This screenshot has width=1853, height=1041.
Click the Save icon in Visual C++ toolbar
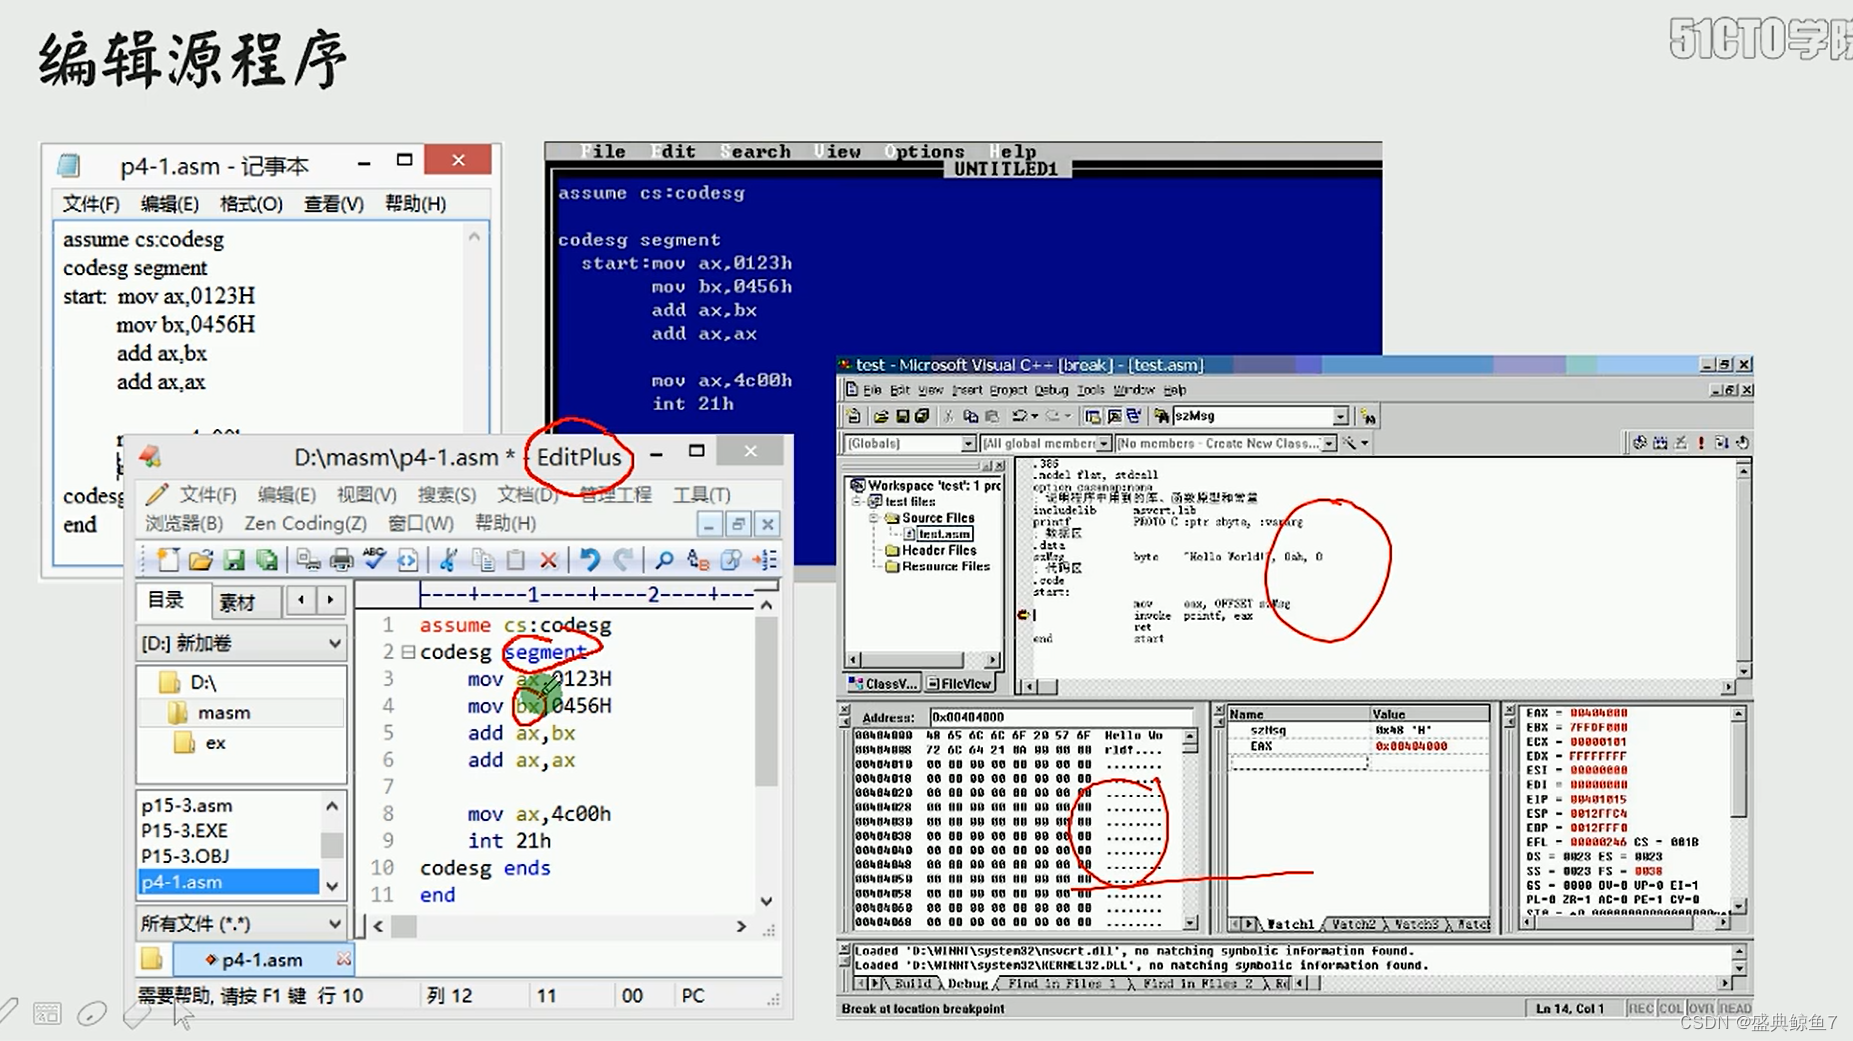pyautogui.click(x=902, y=416)
